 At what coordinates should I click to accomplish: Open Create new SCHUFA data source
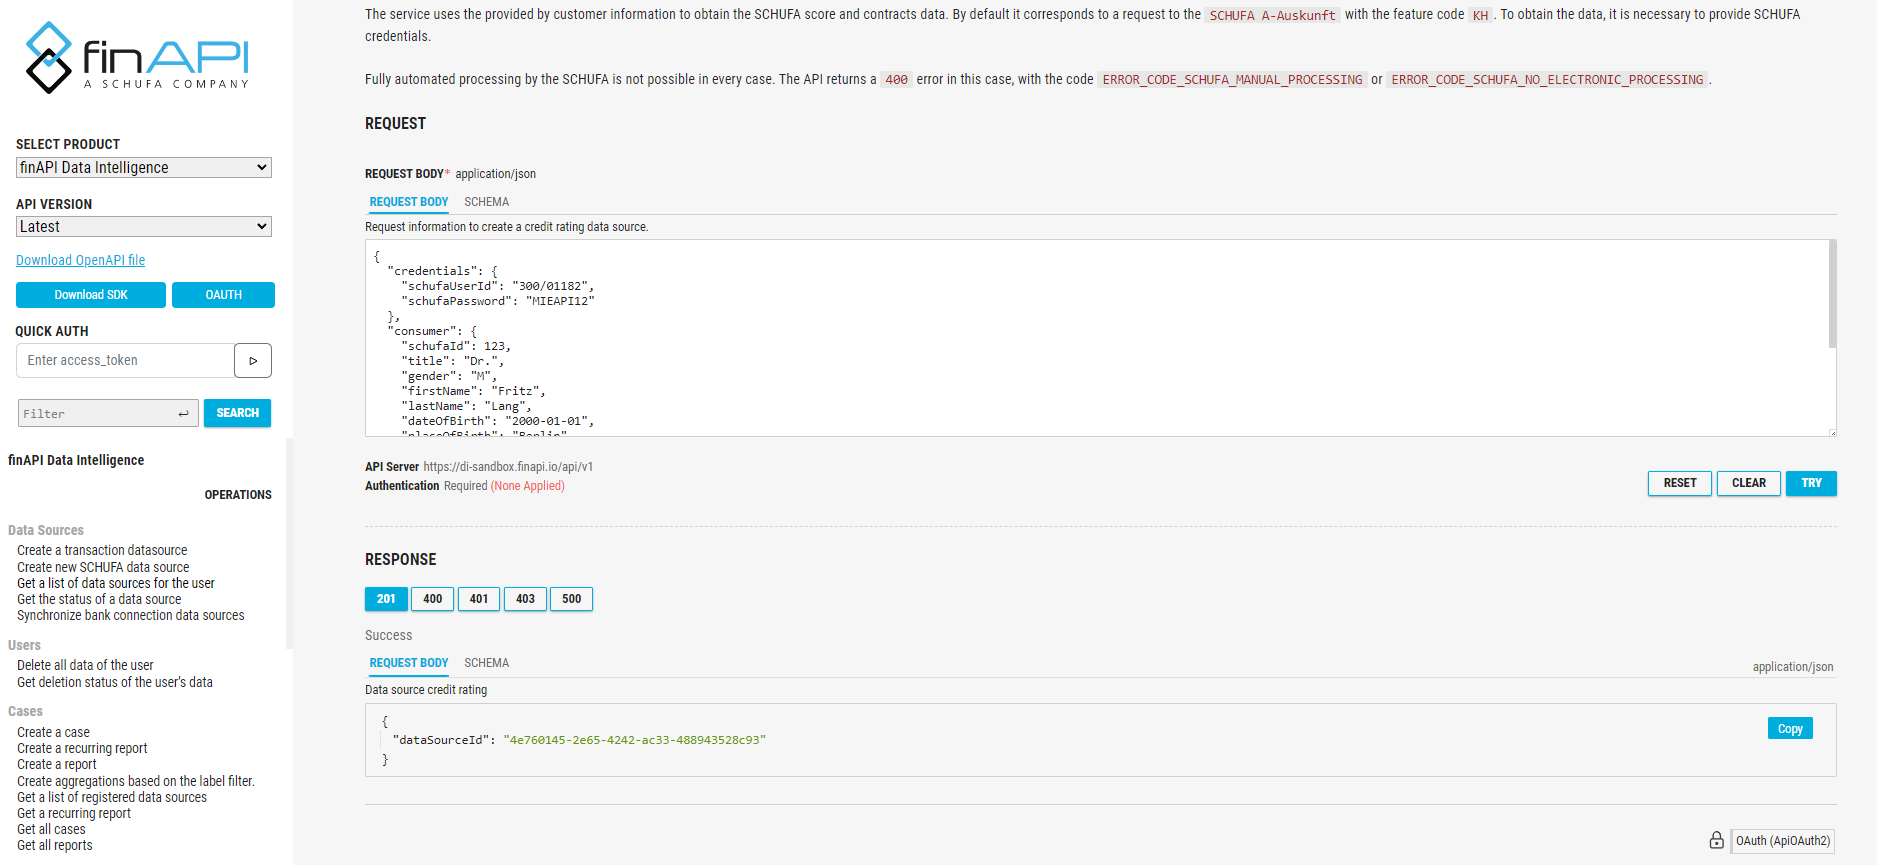(x=103, y=567)
